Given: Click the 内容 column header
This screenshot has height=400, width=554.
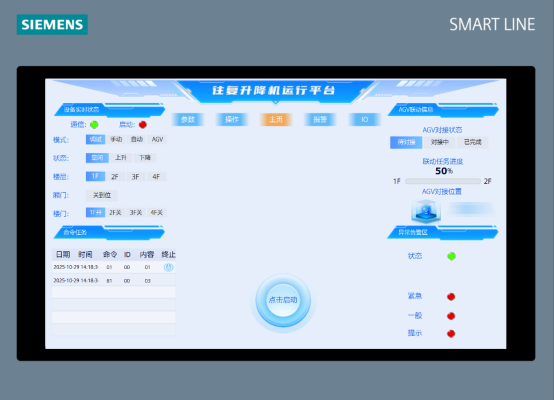Looking at the screenshot, I should click(147, 254).
